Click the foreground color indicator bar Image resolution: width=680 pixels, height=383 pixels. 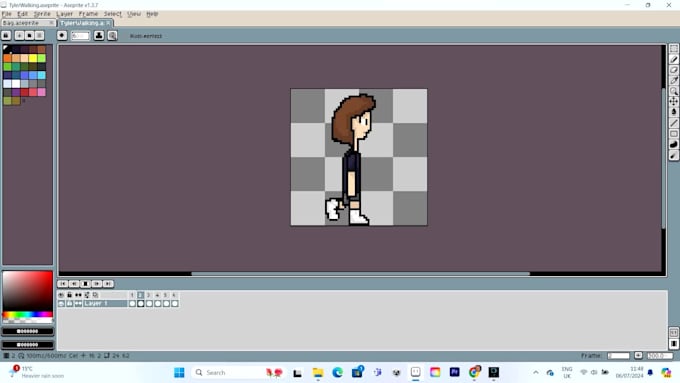pyautogui.click(x=28, y=331)
